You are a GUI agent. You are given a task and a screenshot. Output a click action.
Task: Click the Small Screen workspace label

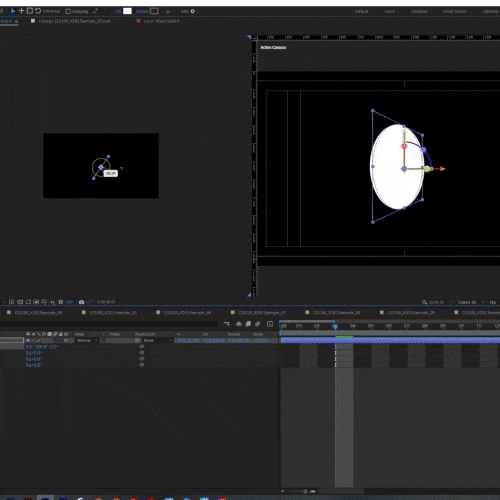coord(454,11)
